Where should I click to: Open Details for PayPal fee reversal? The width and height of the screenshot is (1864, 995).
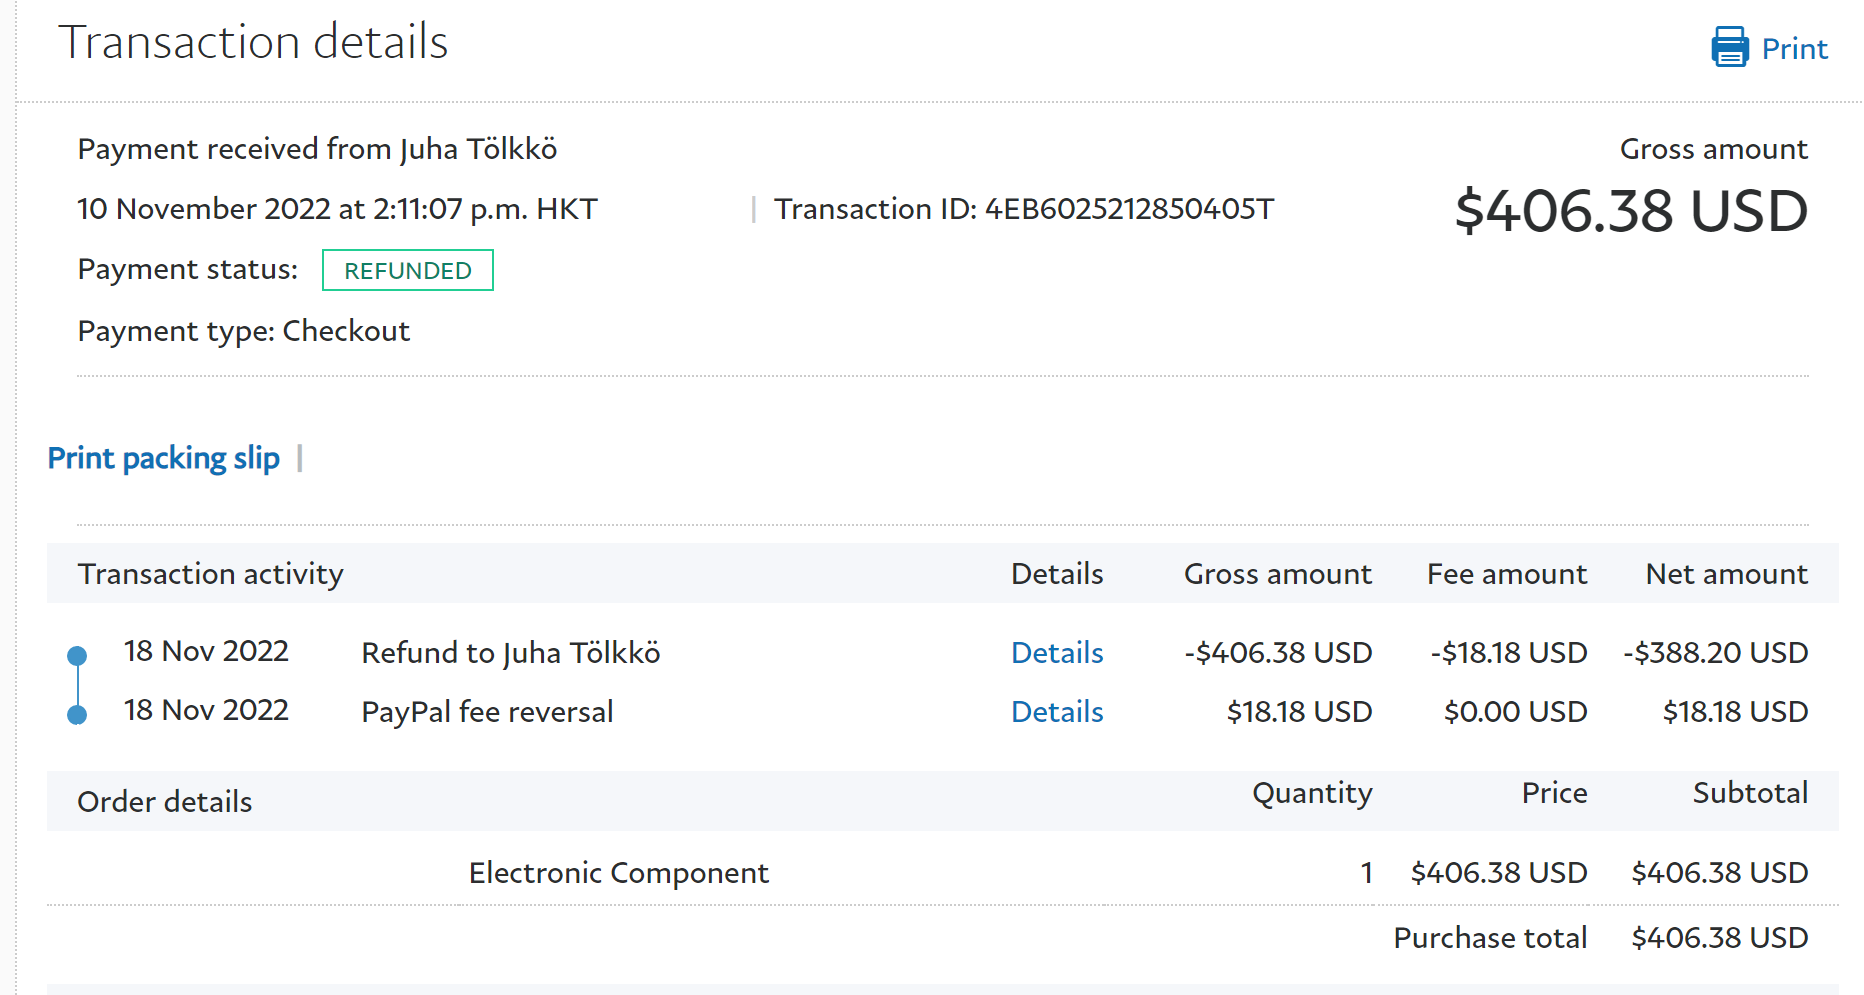[1057, 712]
